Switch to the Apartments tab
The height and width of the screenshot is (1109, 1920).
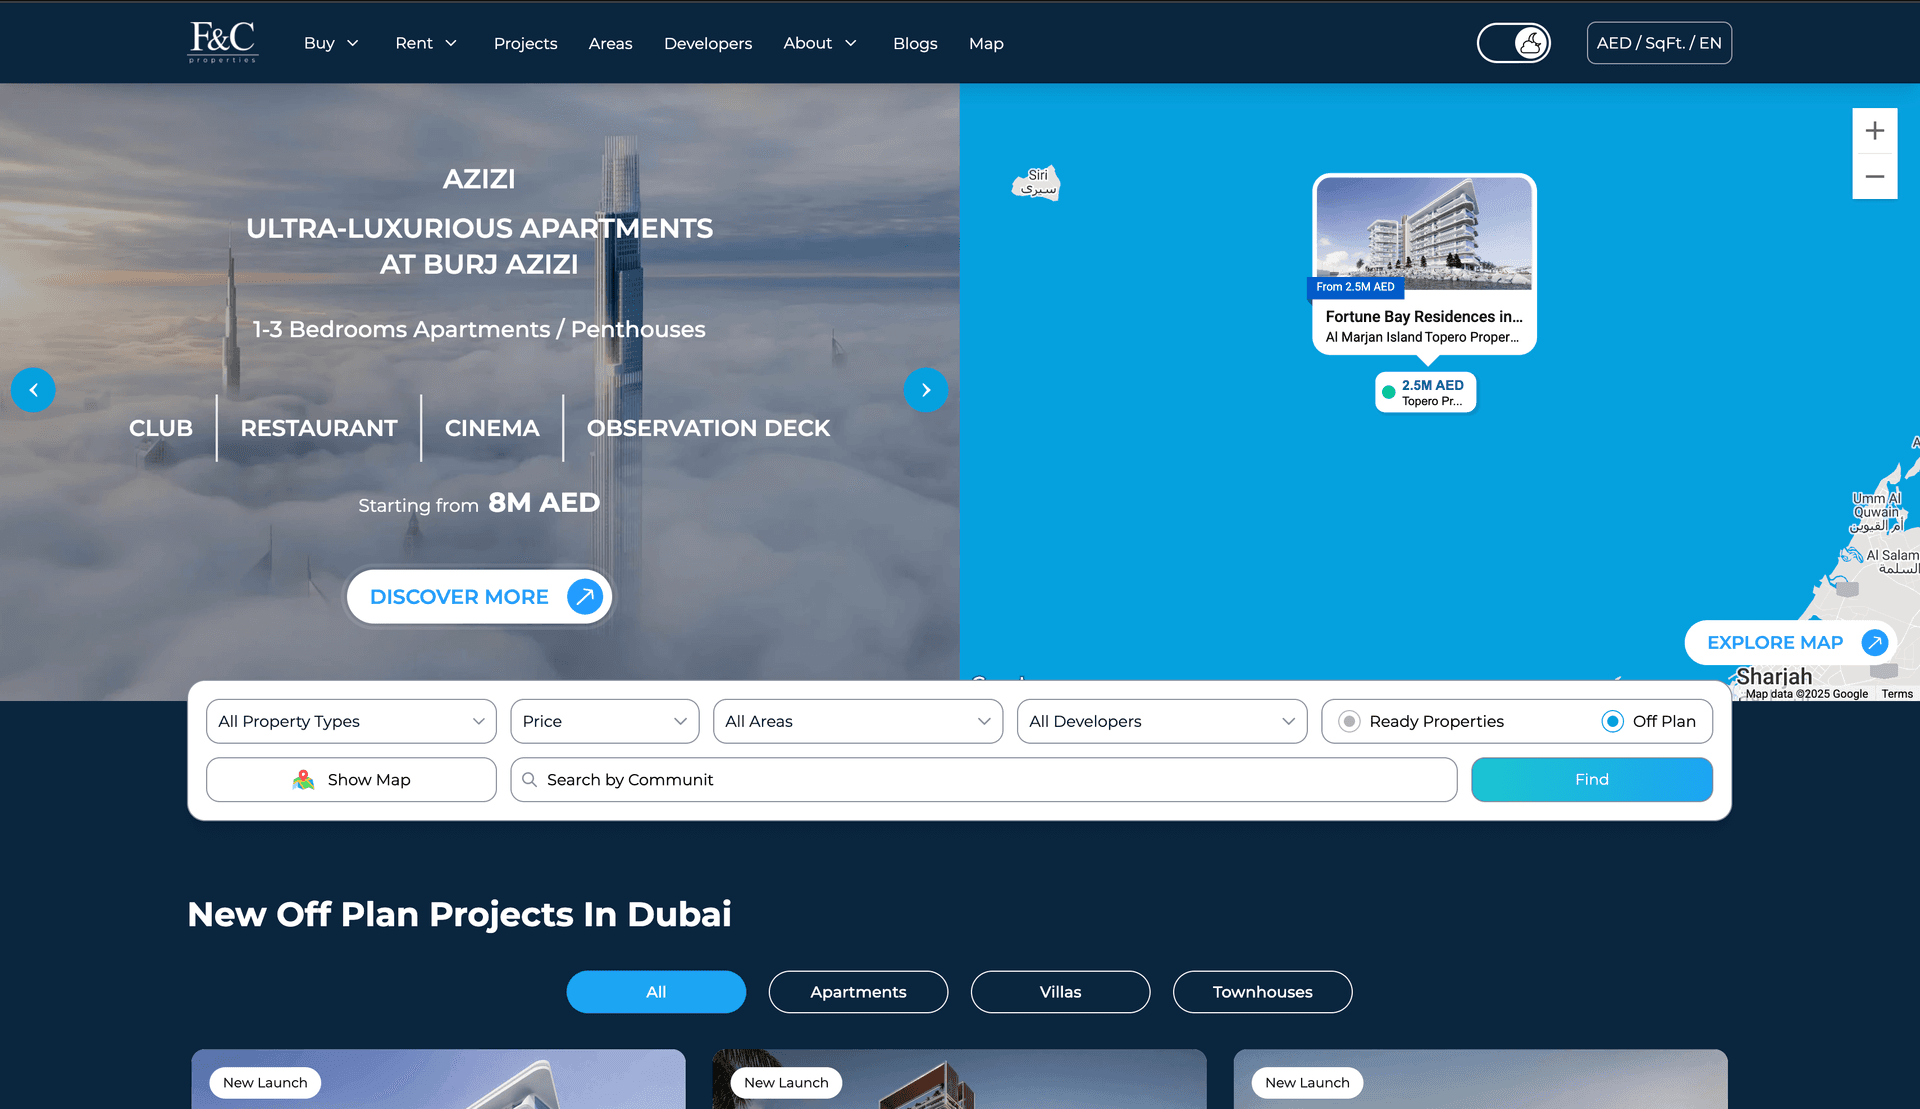(858, 991)
